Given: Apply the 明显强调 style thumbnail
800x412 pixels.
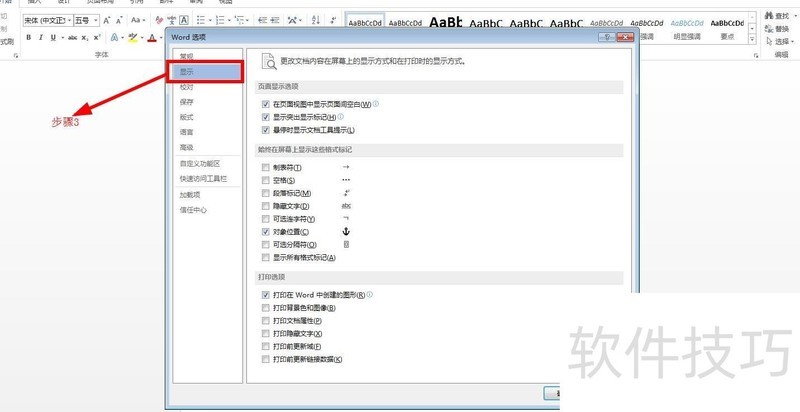Looking at the screenshot, I should pyautogui.click(x=687, y=30).
